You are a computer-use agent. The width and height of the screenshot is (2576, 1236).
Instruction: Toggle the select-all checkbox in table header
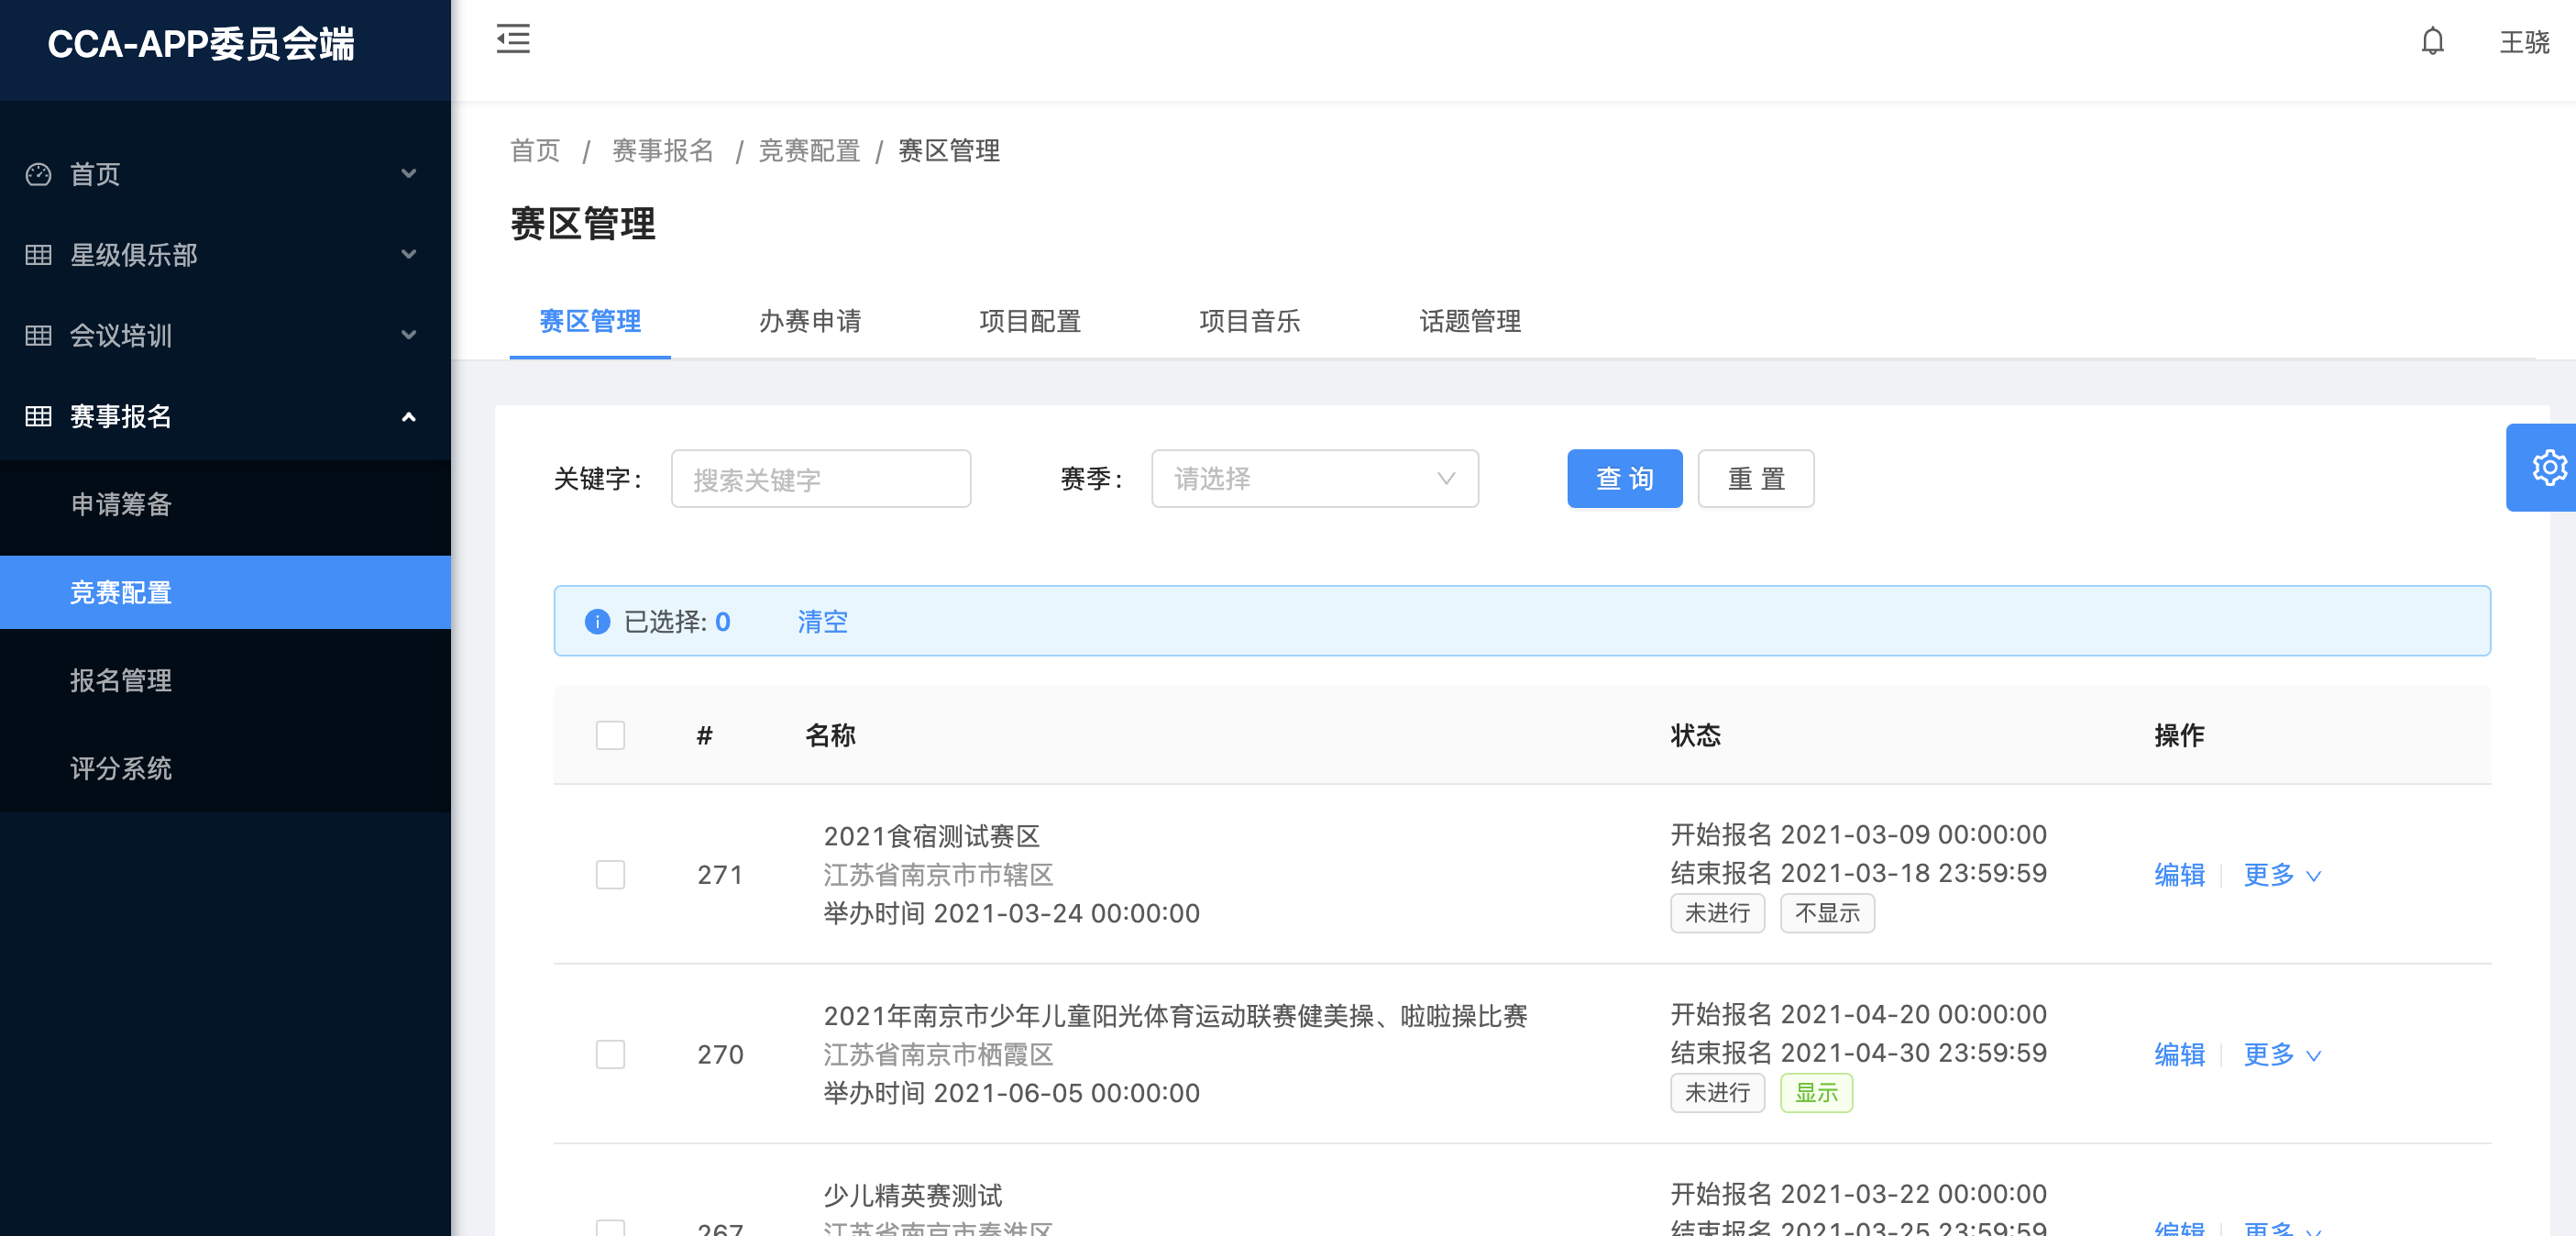click(x=610, y=735)
